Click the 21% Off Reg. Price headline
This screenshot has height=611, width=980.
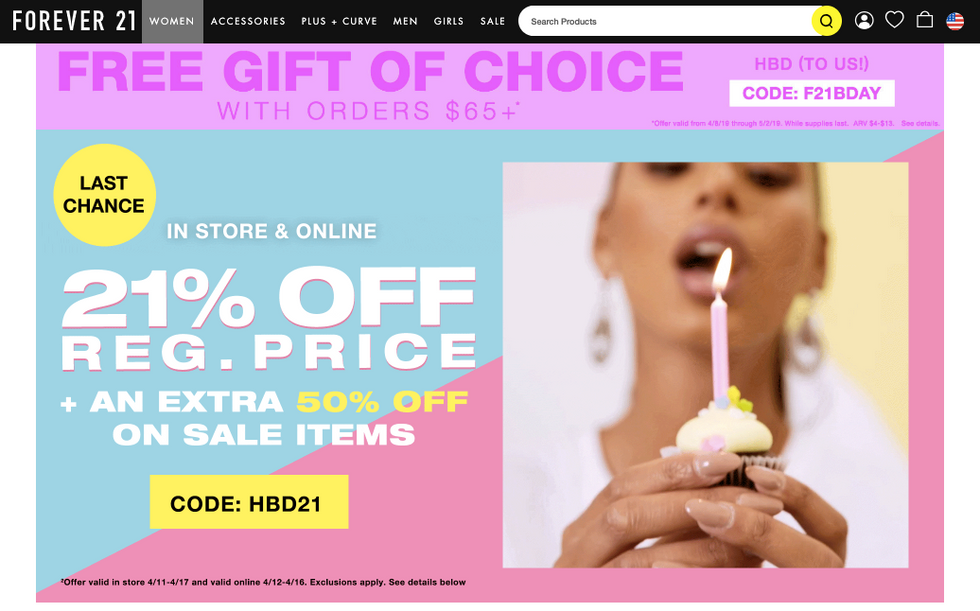click(269, 320)
